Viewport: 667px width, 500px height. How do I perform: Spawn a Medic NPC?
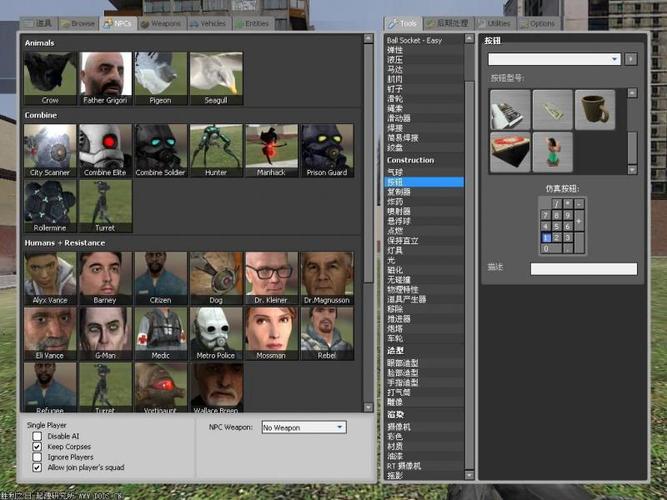pyautogui.click(x=161, y=334)
